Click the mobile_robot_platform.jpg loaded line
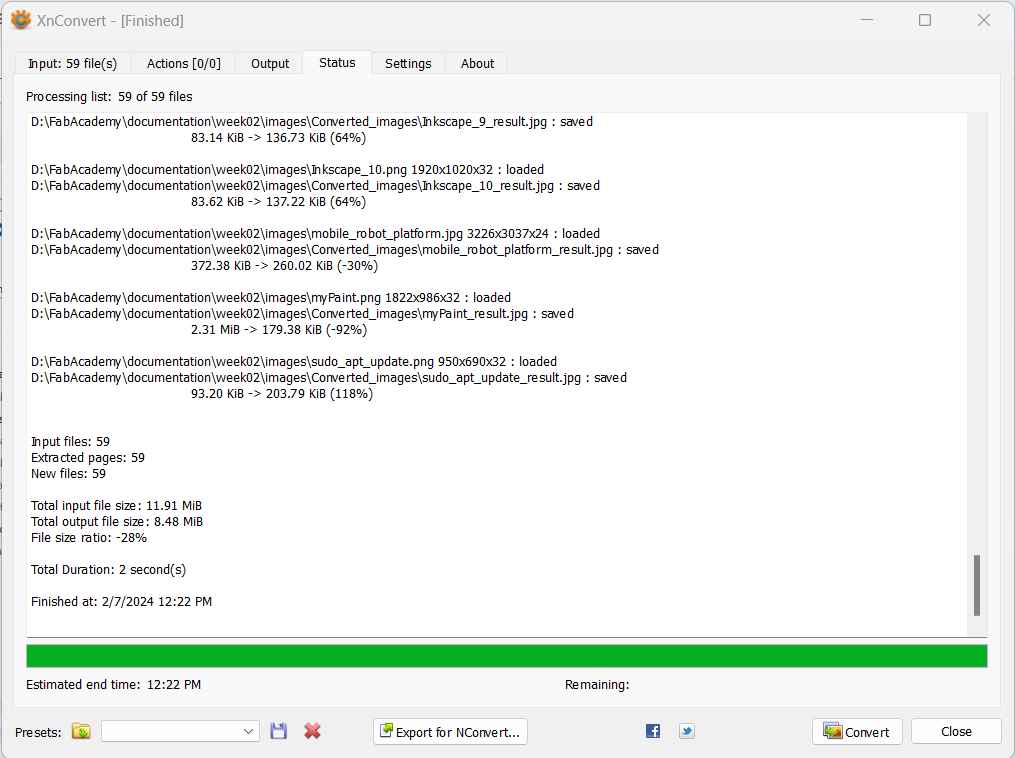The height and width of the screenshot is (758, 1015). (x=315, y=234)
